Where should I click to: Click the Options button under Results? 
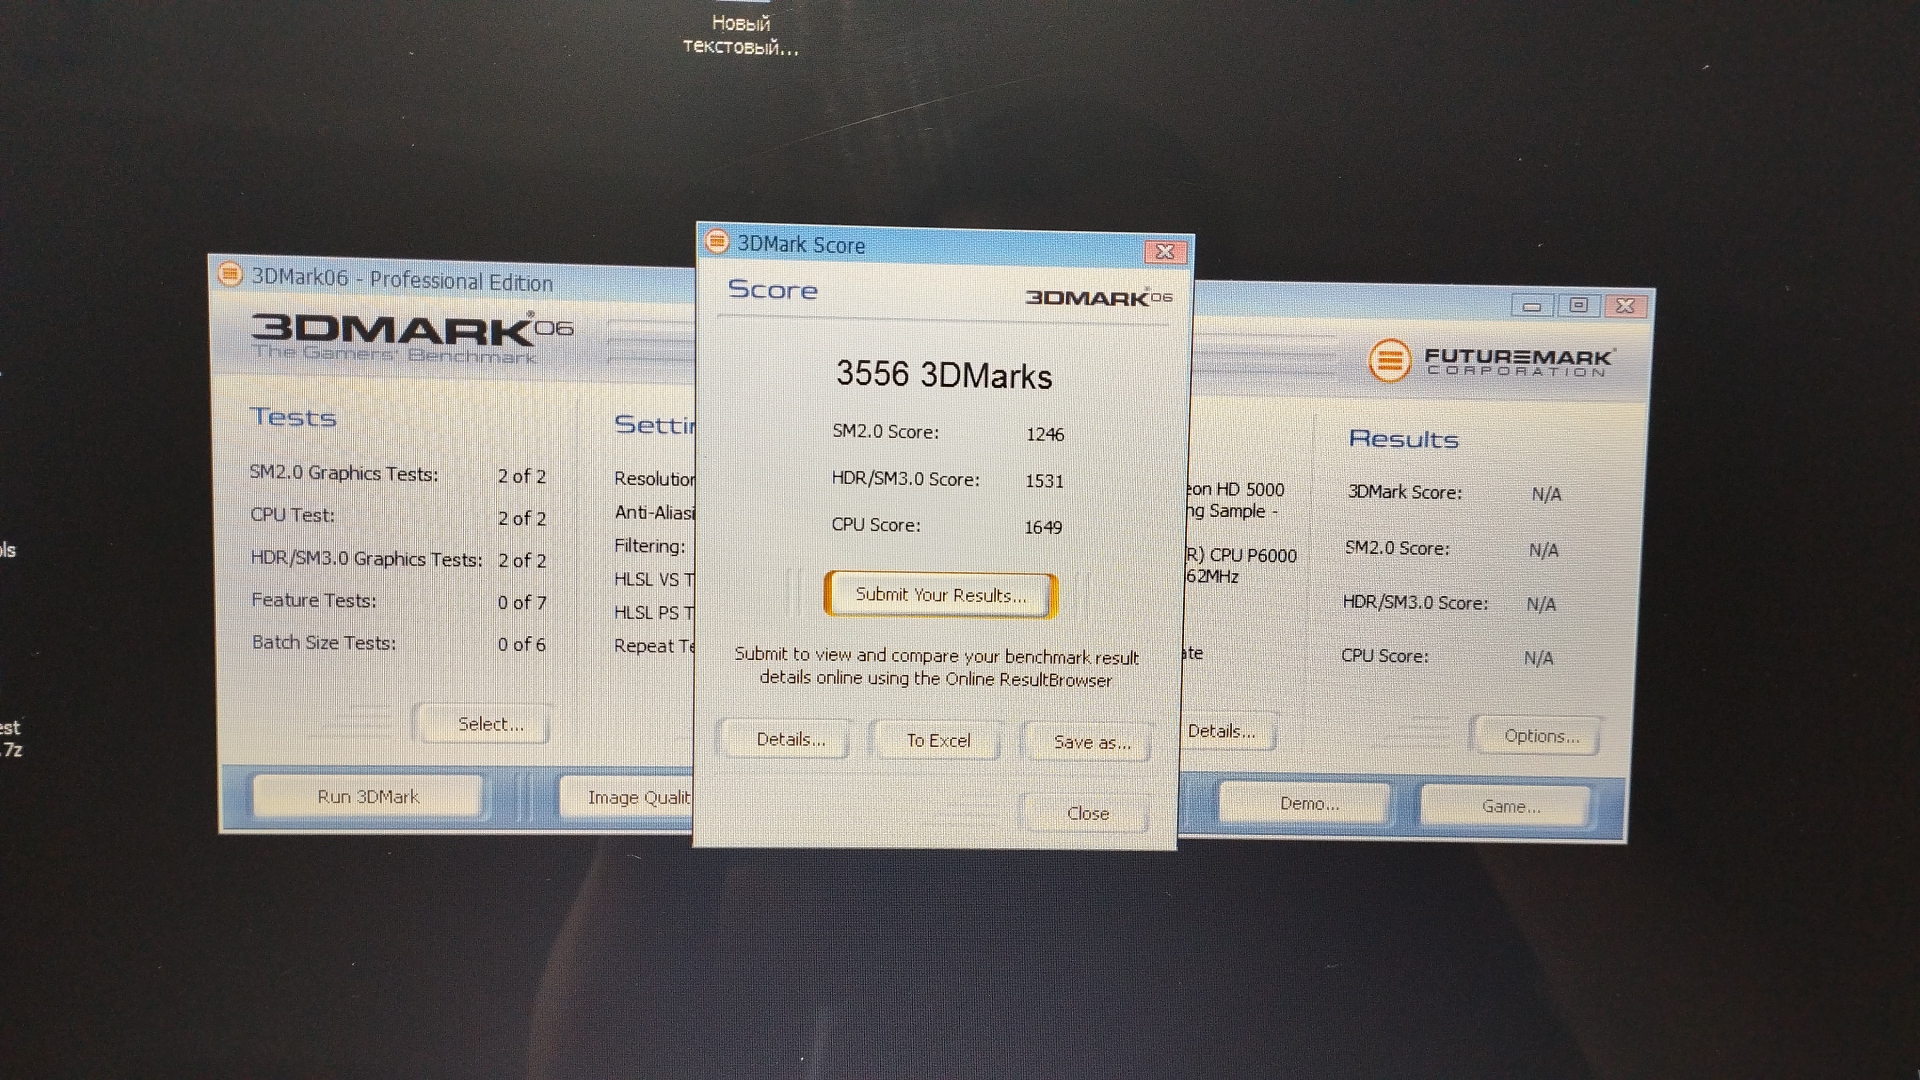click(1540, 737)
